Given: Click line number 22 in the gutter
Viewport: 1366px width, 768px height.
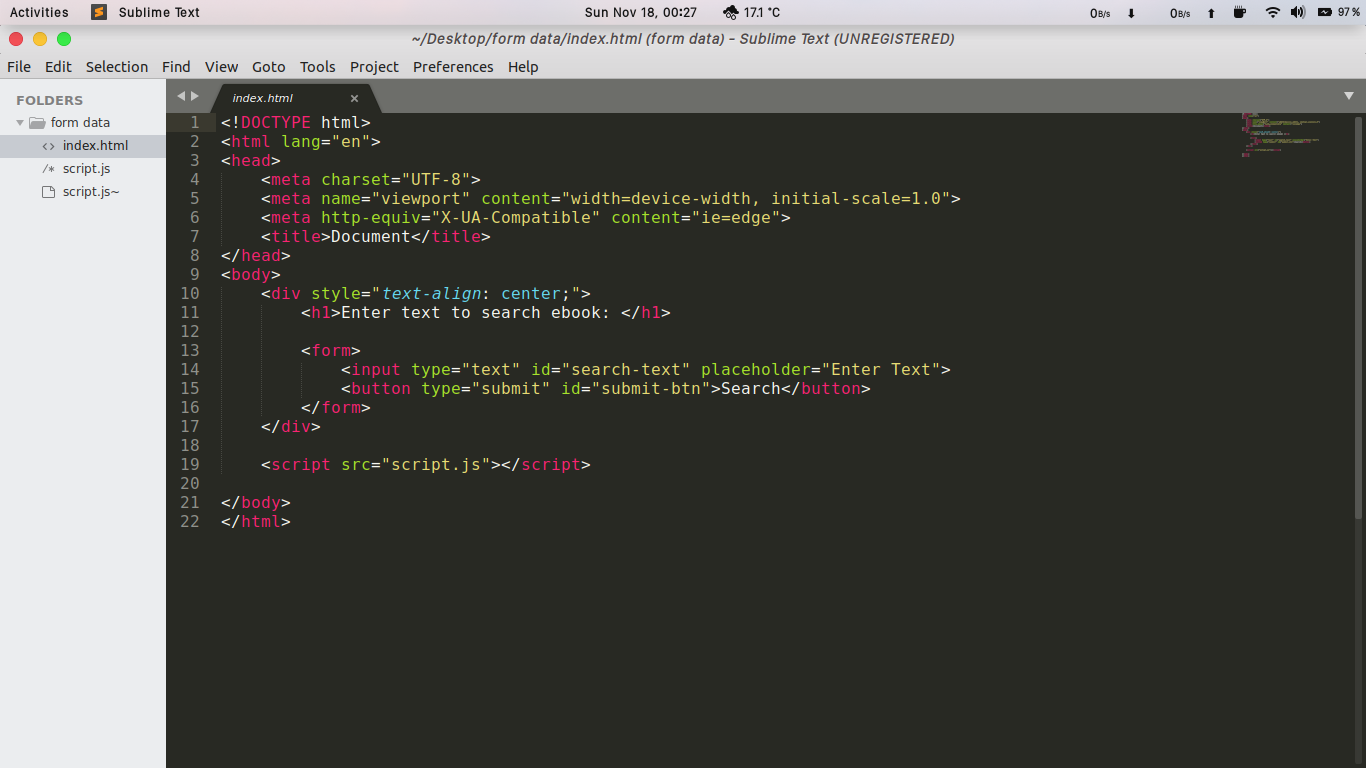Looking at the screenshot, I should (190, 521).
